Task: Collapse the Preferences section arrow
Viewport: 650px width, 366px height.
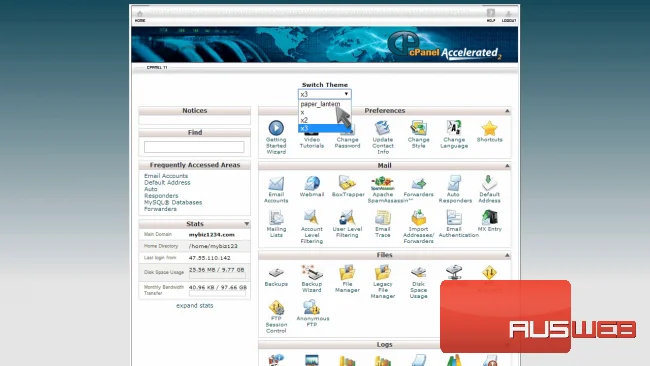Action: coord(507,111)
